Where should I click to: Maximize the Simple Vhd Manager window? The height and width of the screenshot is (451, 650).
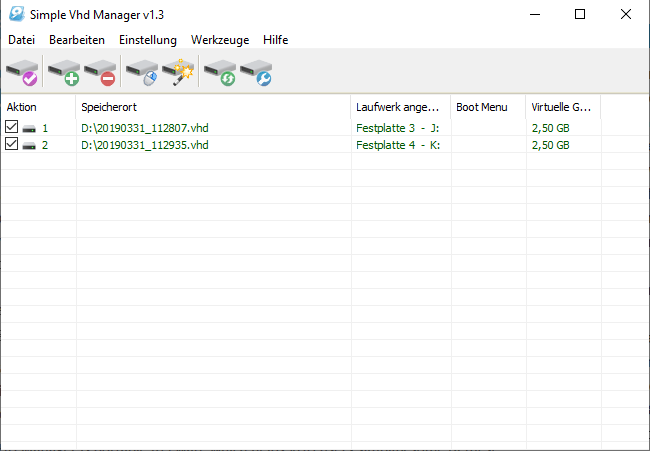coord(580,14)
